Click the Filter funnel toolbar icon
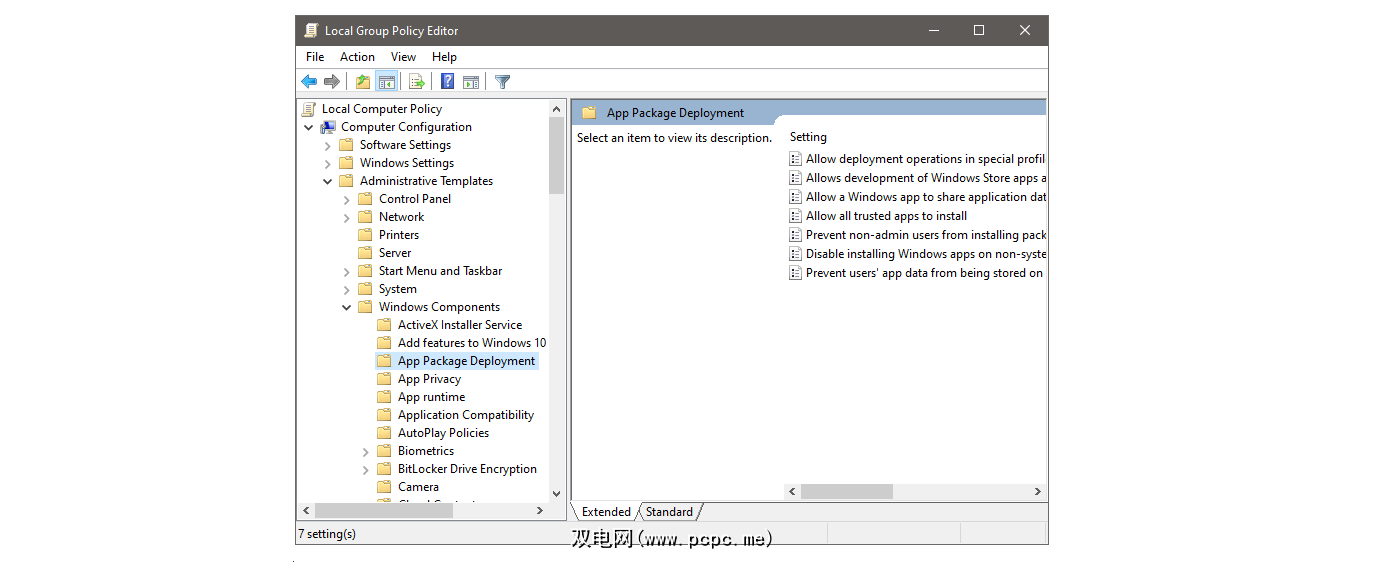This screenshot has height=562, width=1388. click(503, 82)
